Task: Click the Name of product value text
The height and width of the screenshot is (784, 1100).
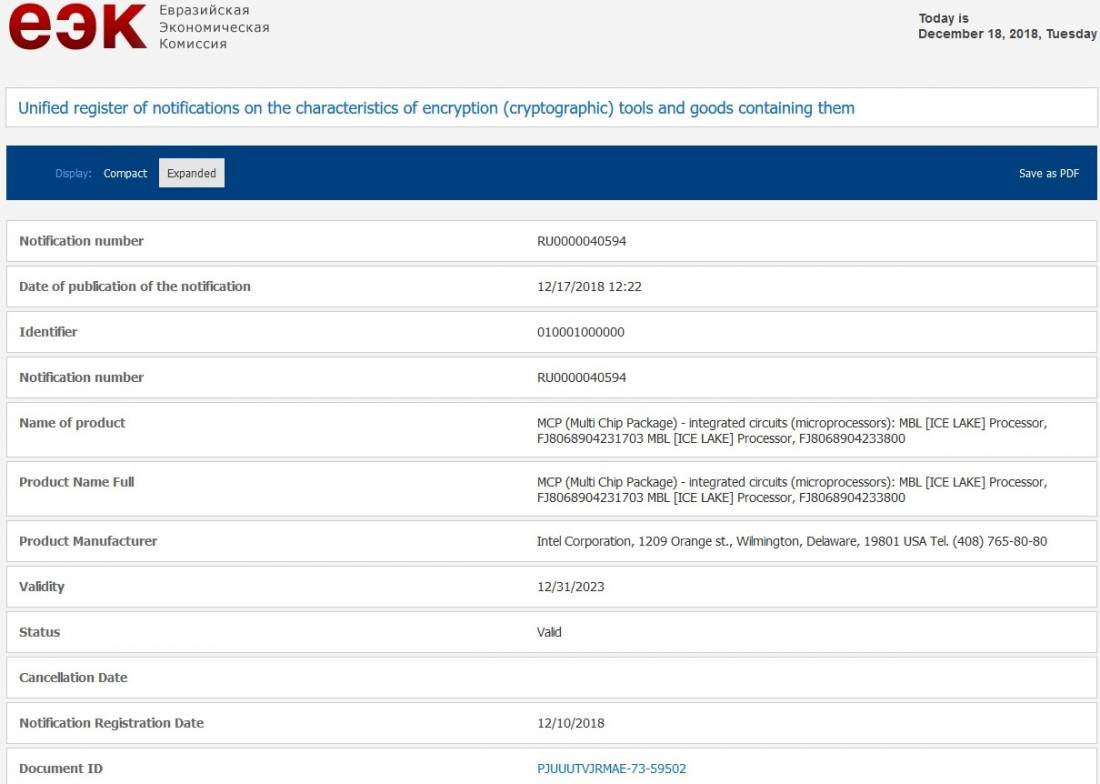Action: point(791,431)
